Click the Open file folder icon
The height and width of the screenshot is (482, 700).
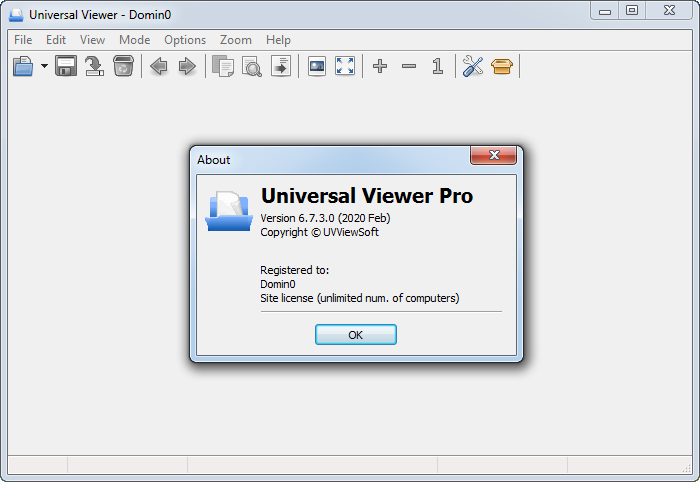coord(23,66)
